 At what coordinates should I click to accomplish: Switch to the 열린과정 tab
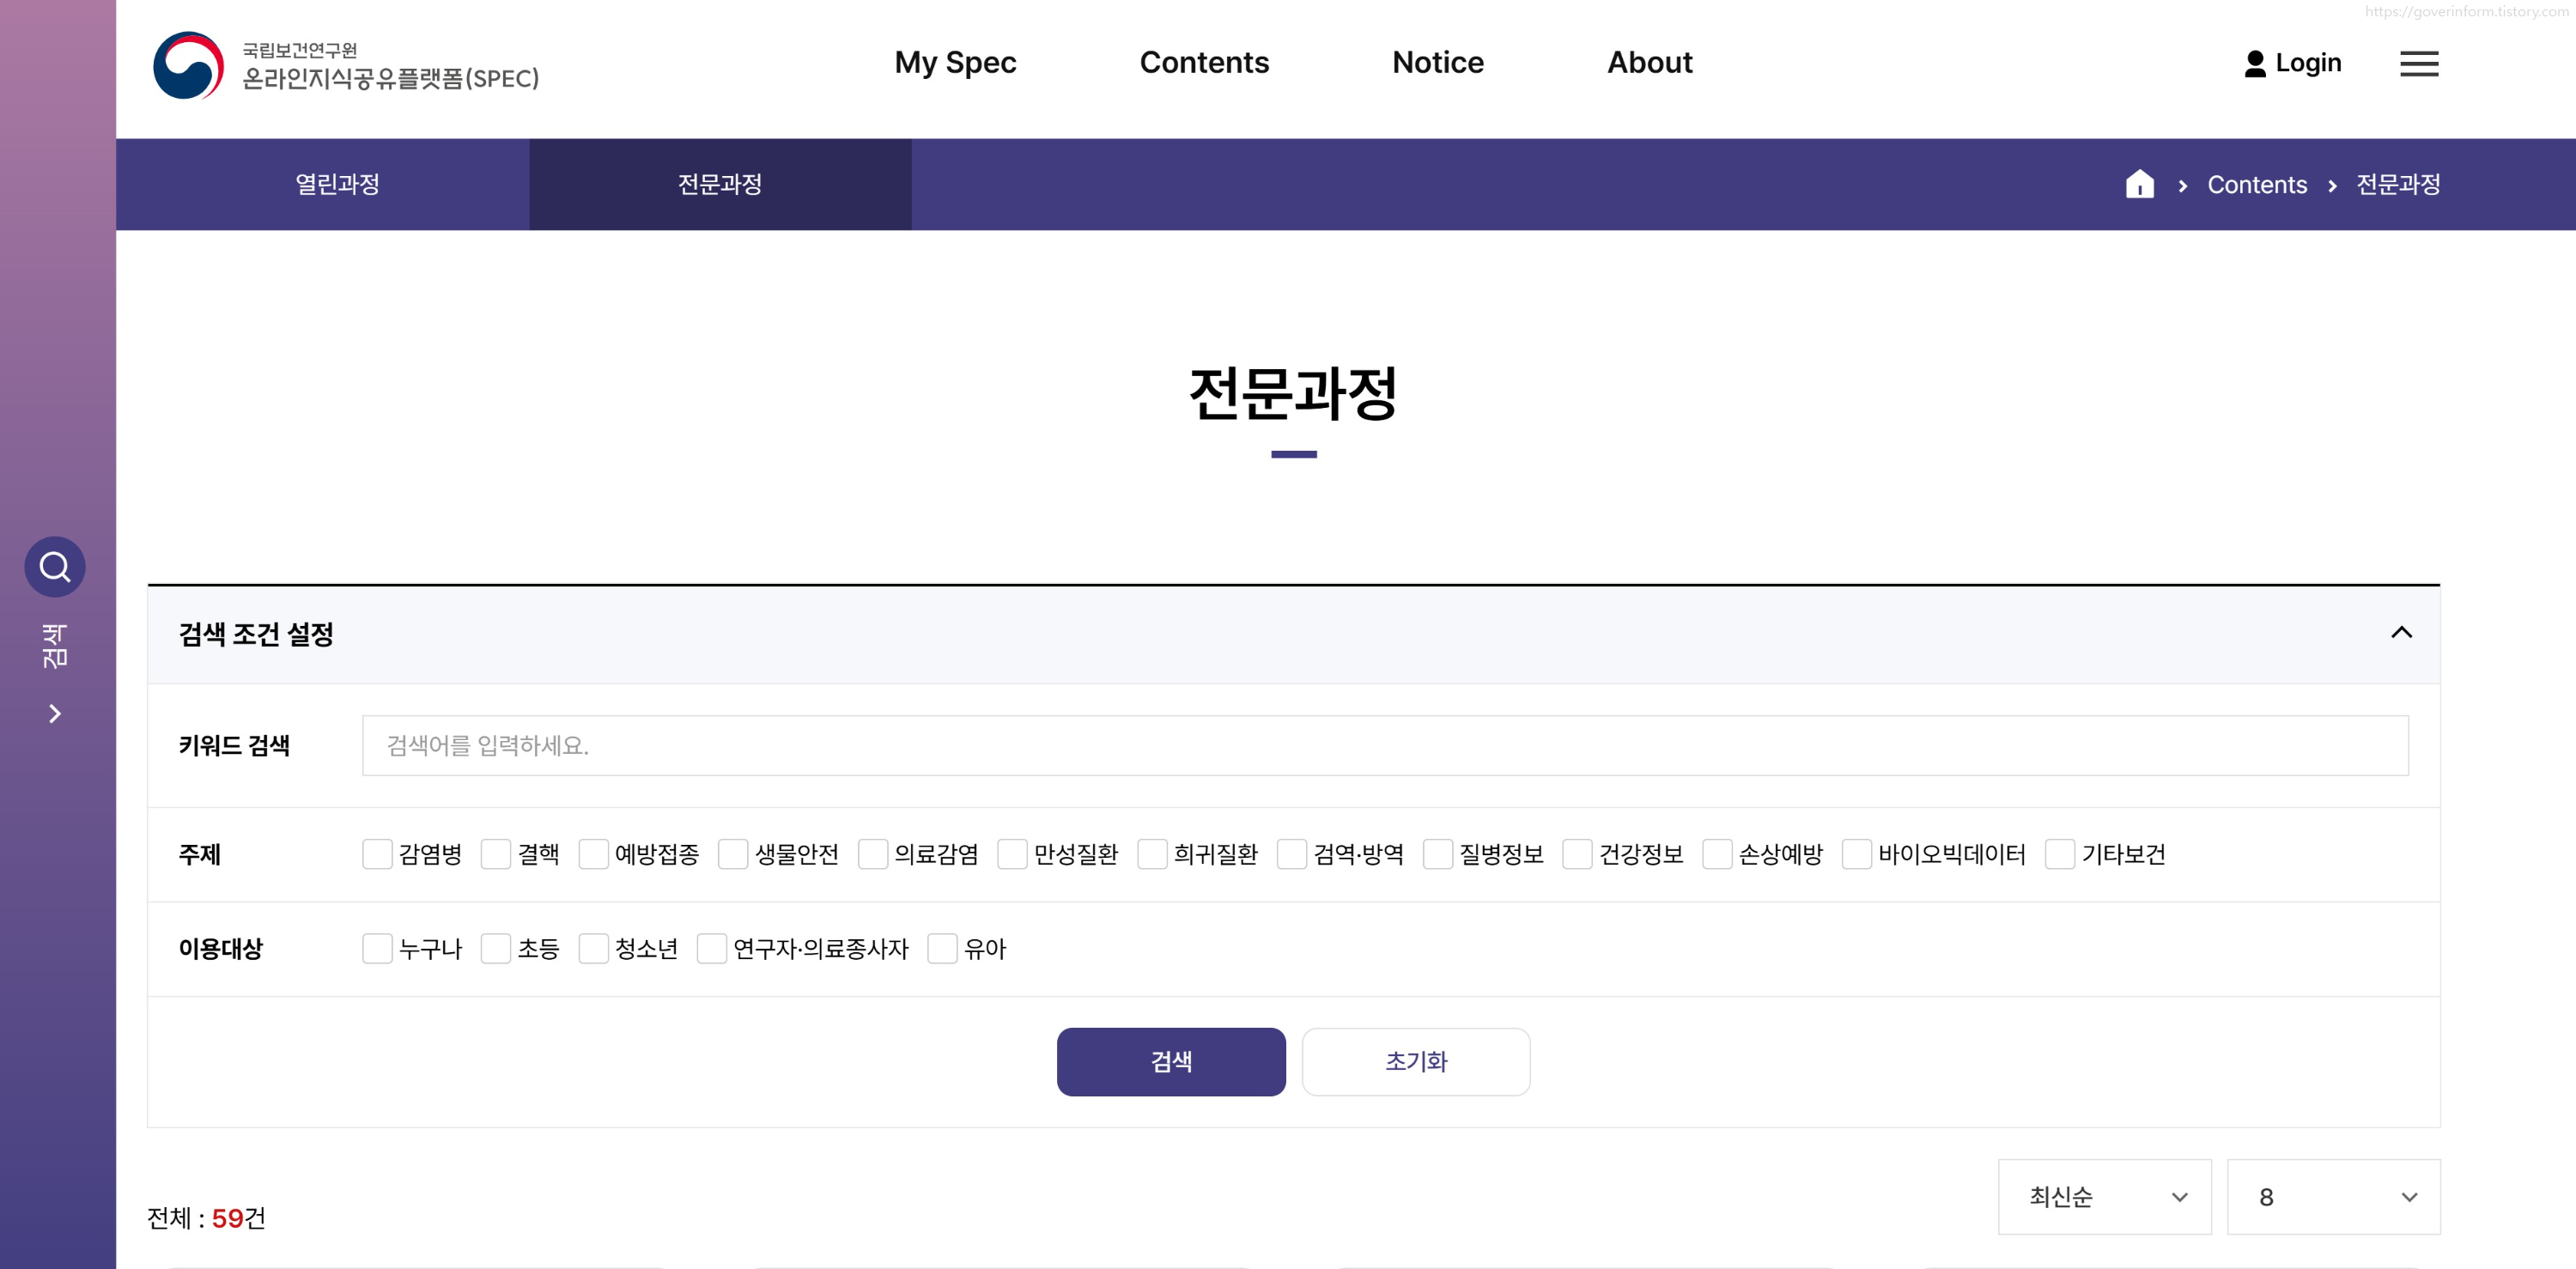tap(337, 185)
